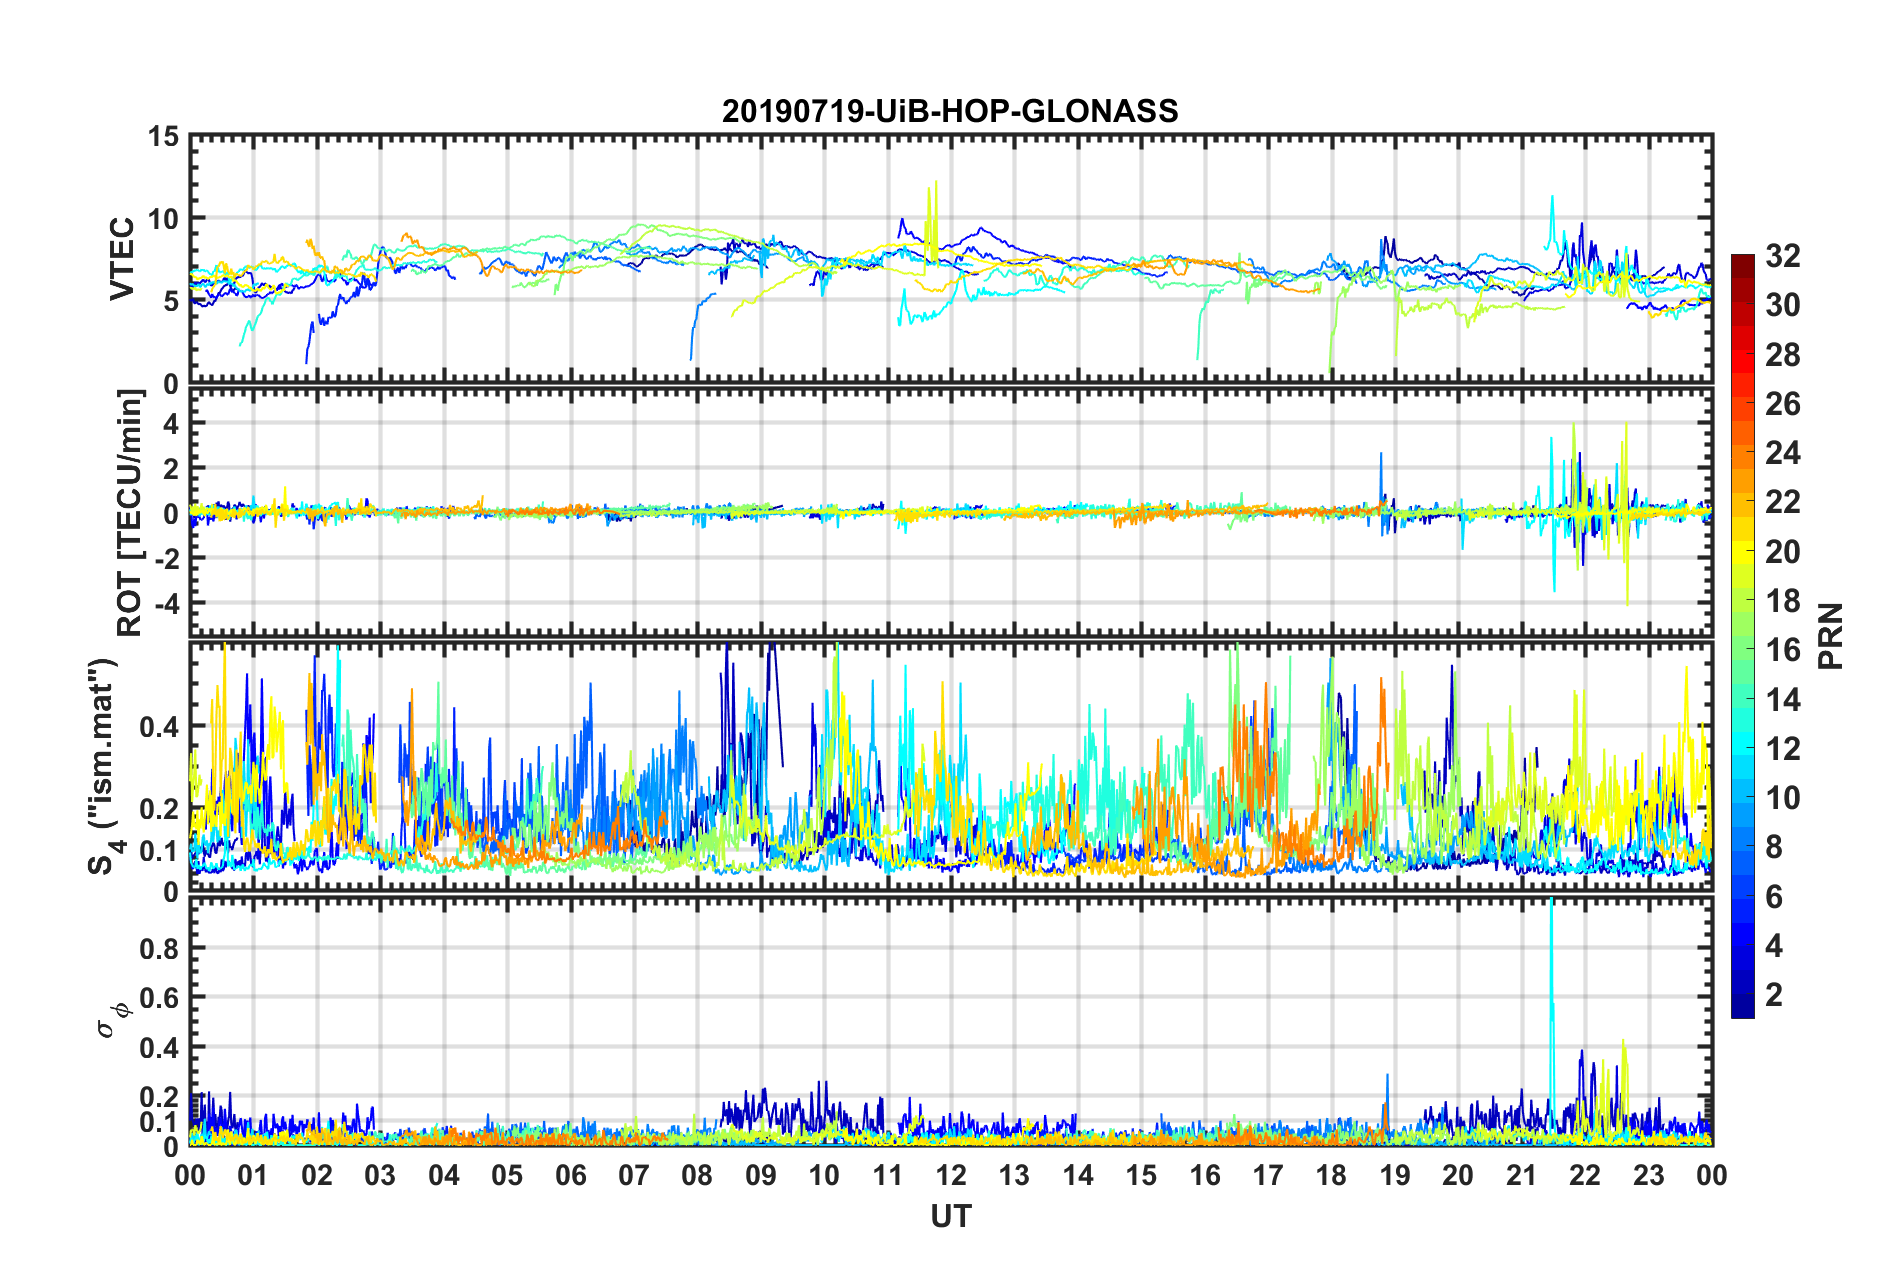Click UT hour tick label 23
The image size is (1902, 1272).
1649,1175
